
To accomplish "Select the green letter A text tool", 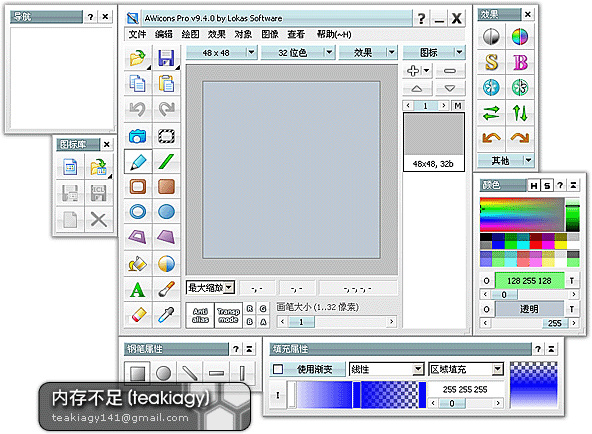I will click(138, 289).
